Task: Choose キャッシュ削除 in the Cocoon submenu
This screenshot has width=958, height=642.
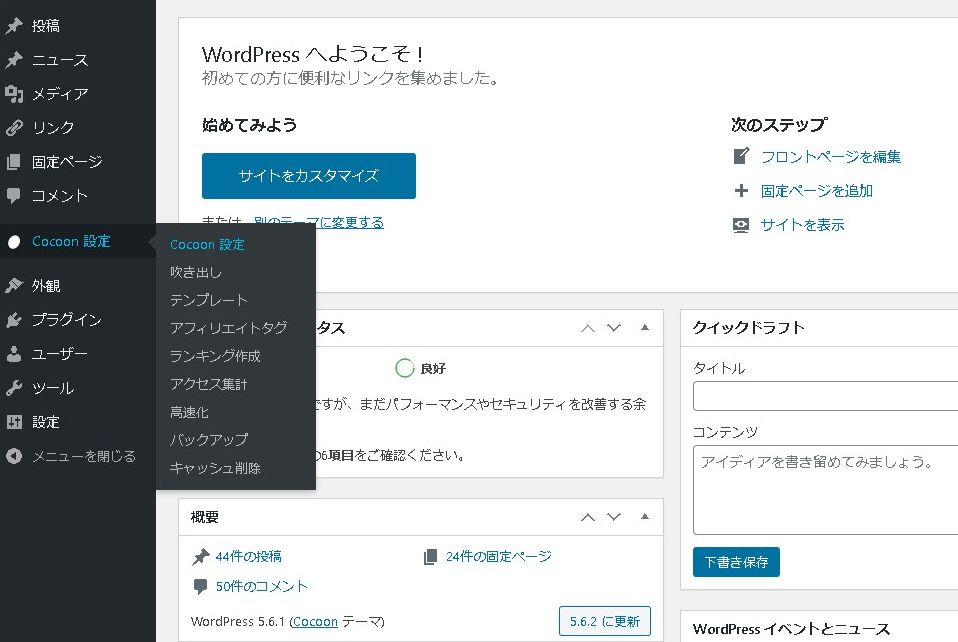Action: (x=215, y=468)
